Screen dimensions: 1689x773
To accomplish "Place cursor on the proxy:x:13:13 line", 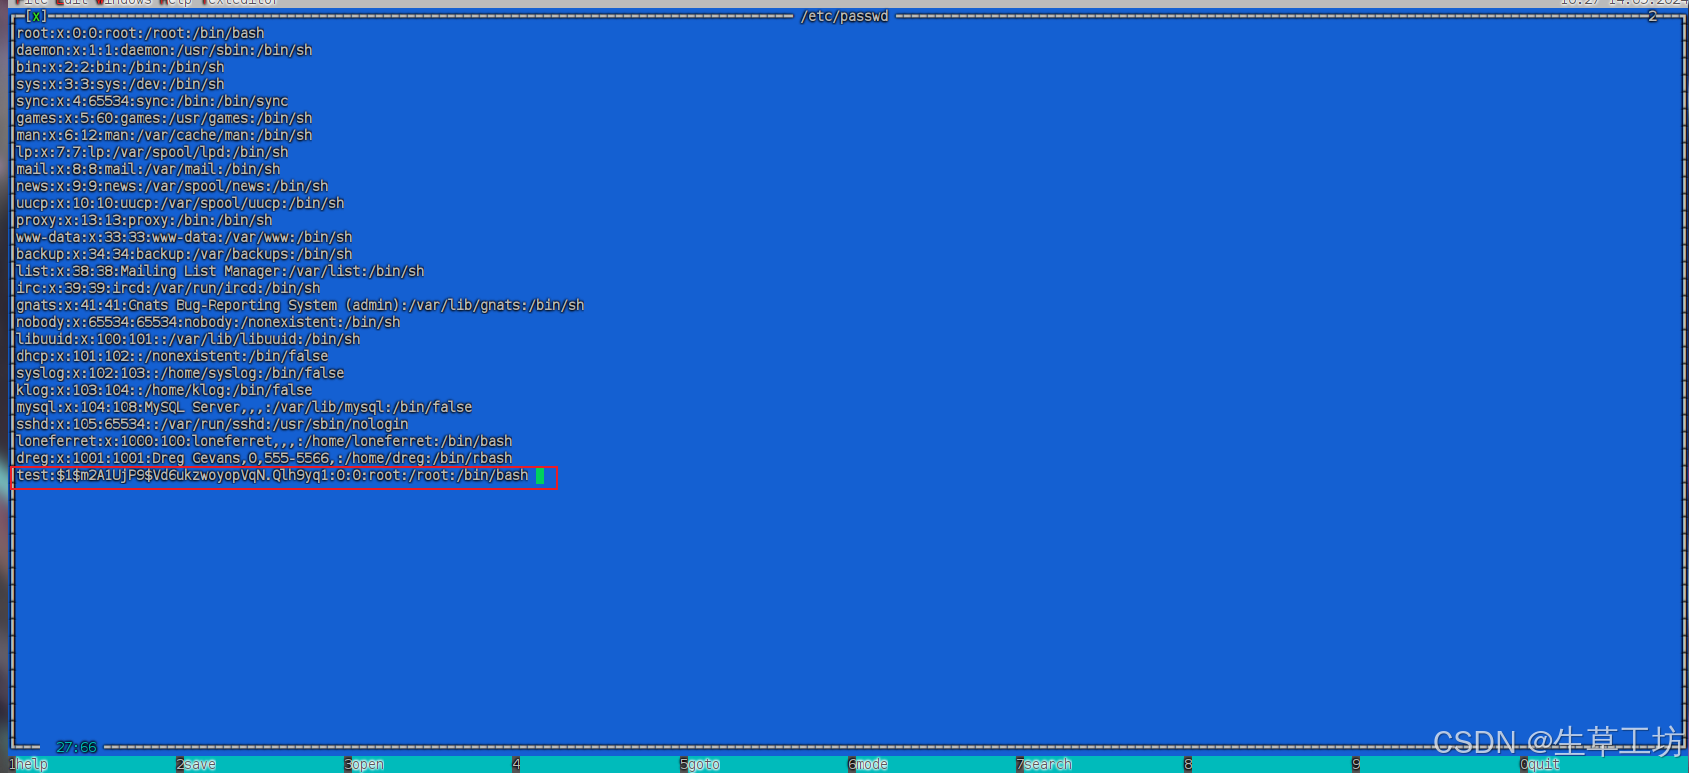I will click(144, 220).
